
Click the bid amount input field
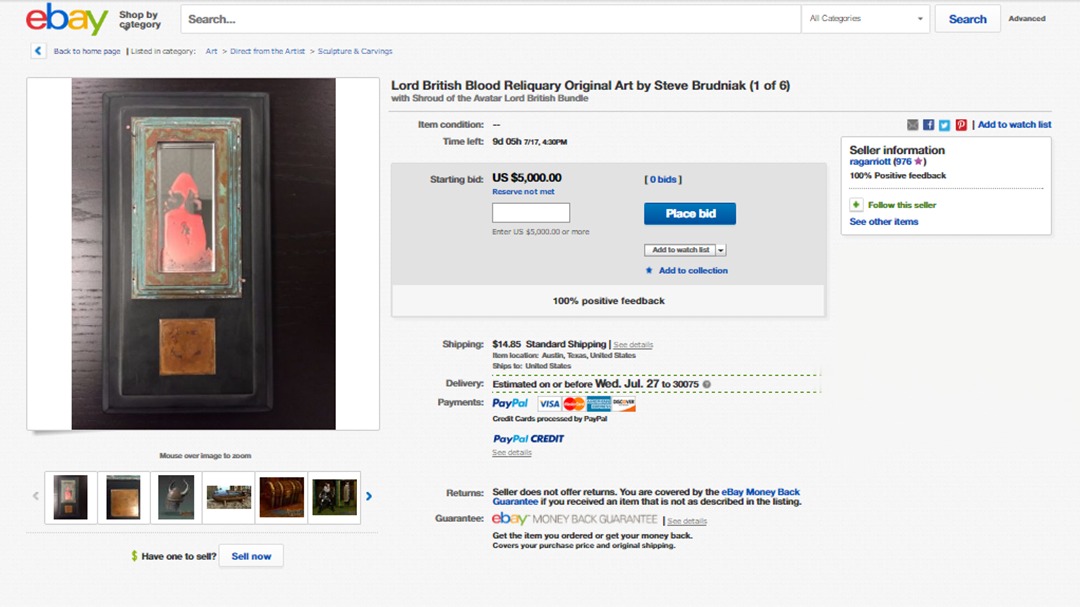[x=531, y=212]
